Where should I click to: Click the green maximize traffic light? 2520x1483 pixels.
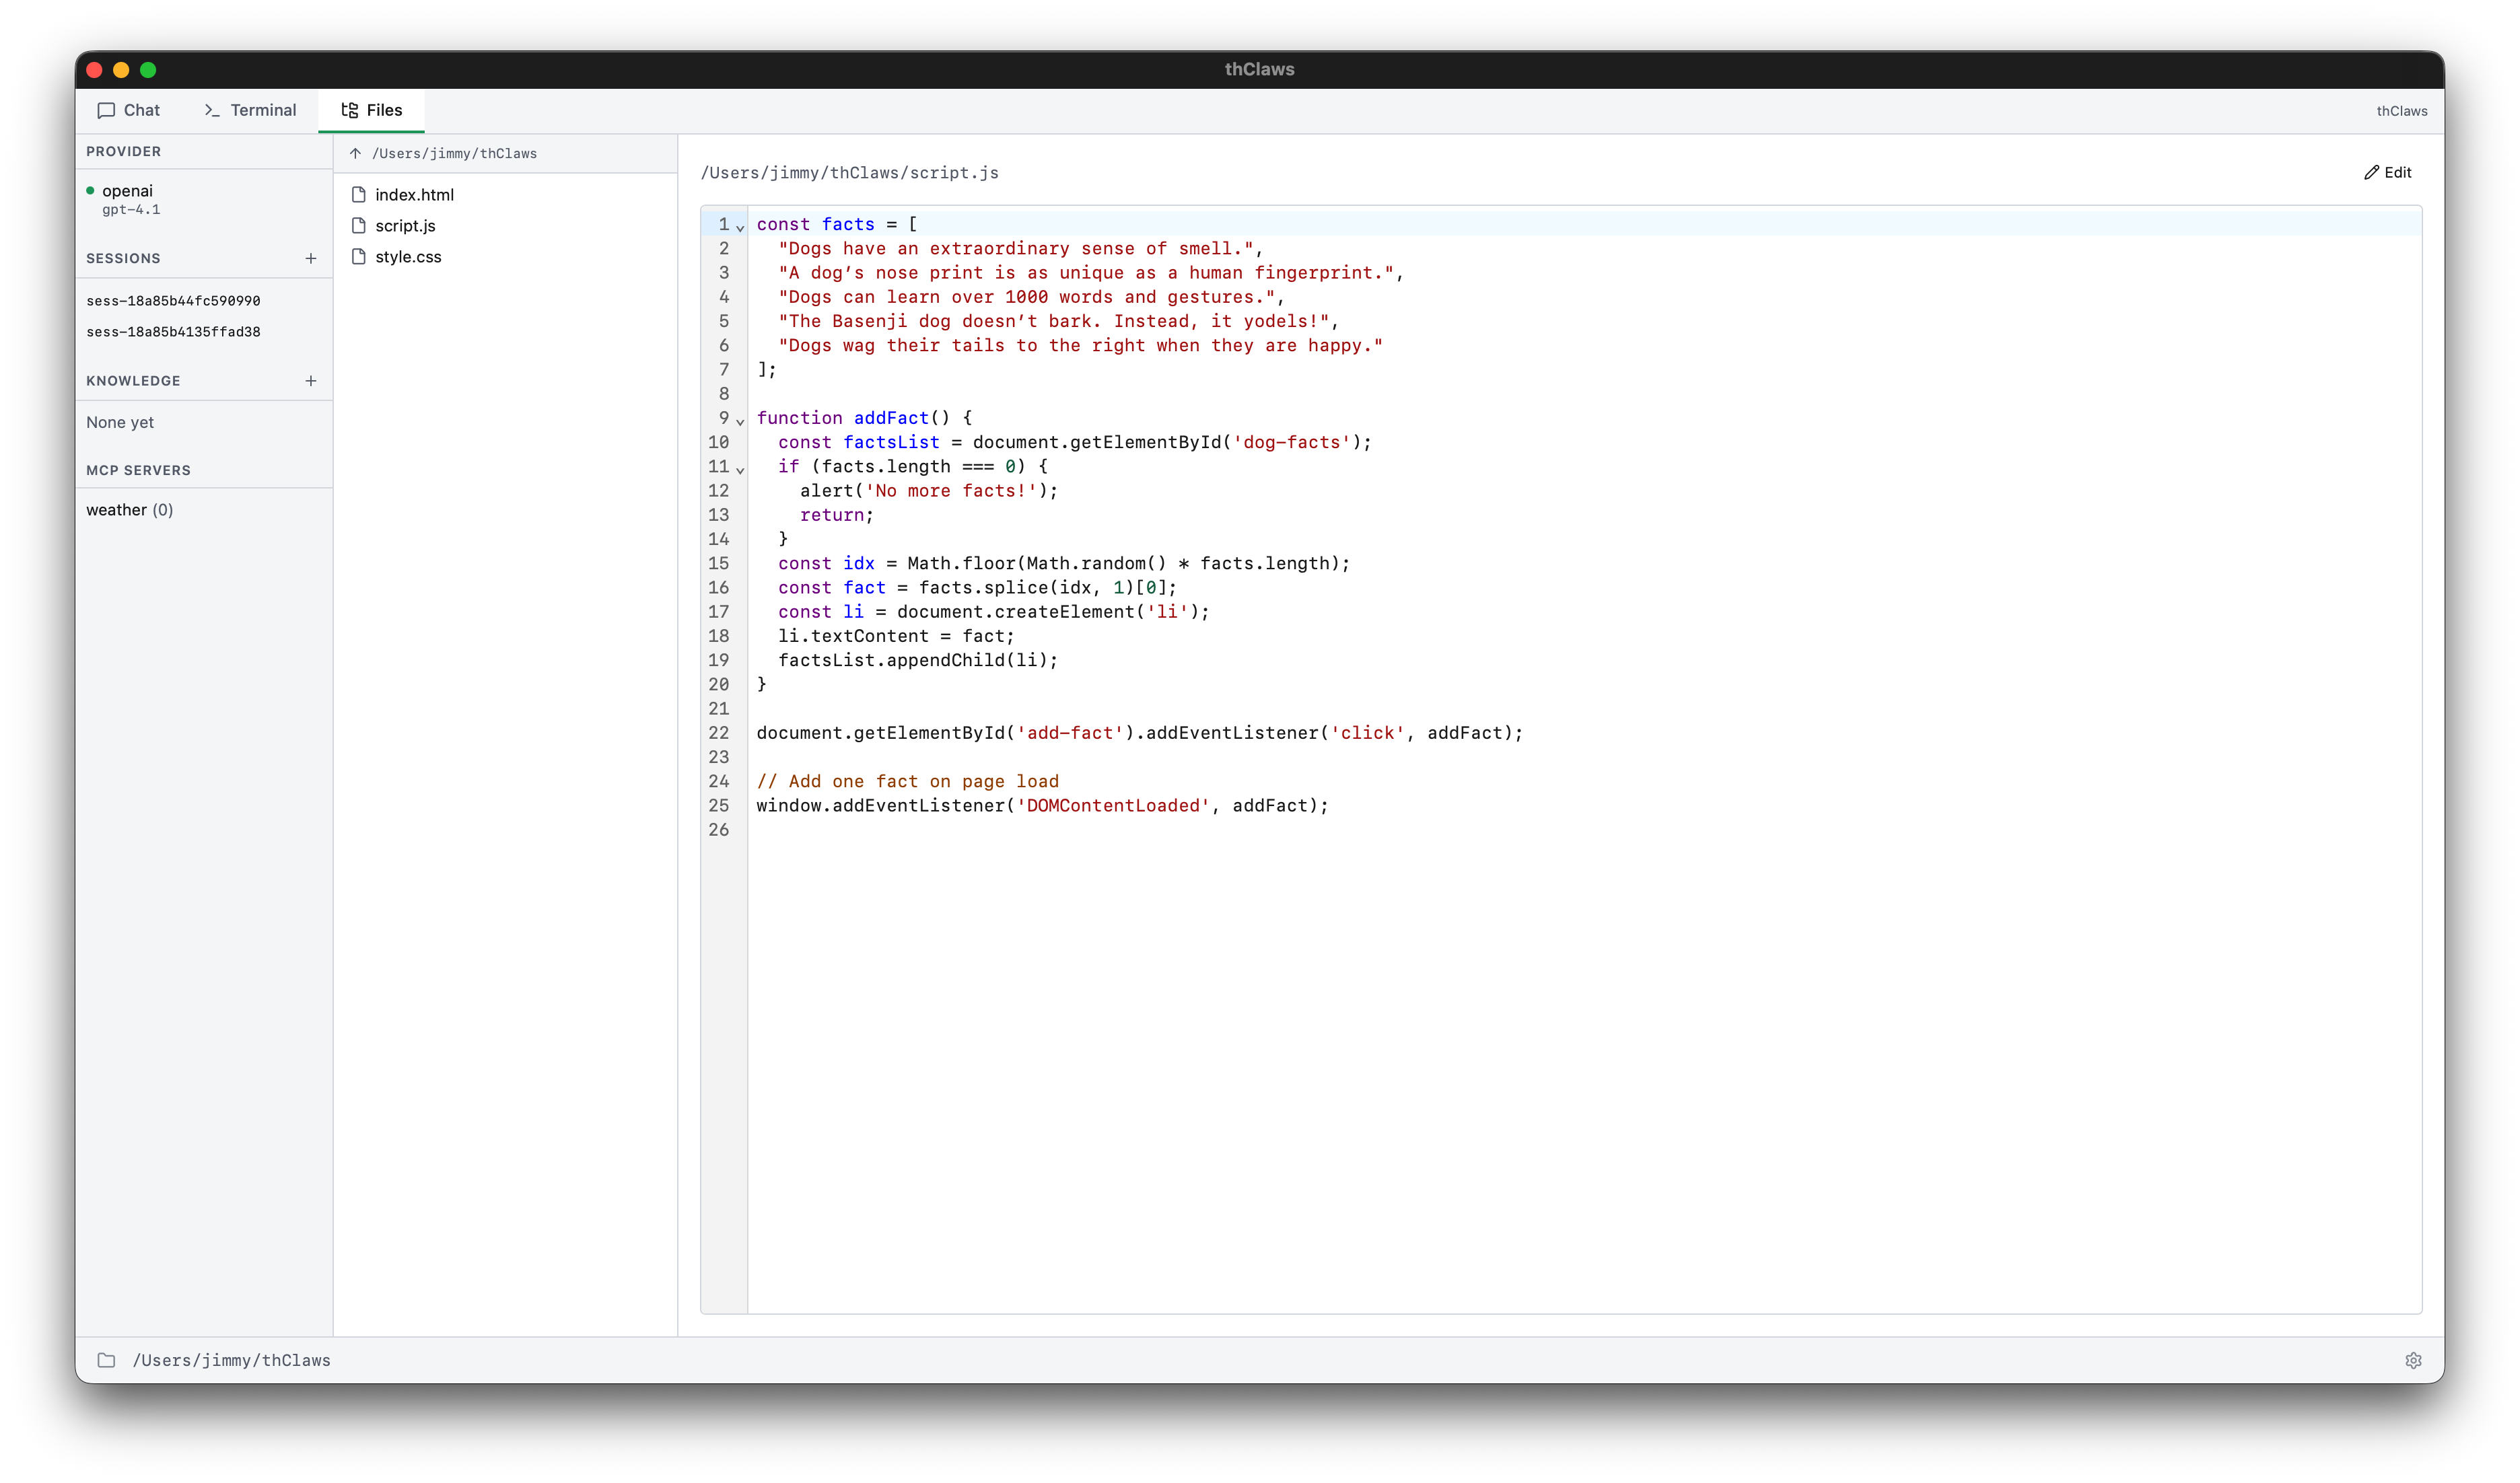pos(149,69)
